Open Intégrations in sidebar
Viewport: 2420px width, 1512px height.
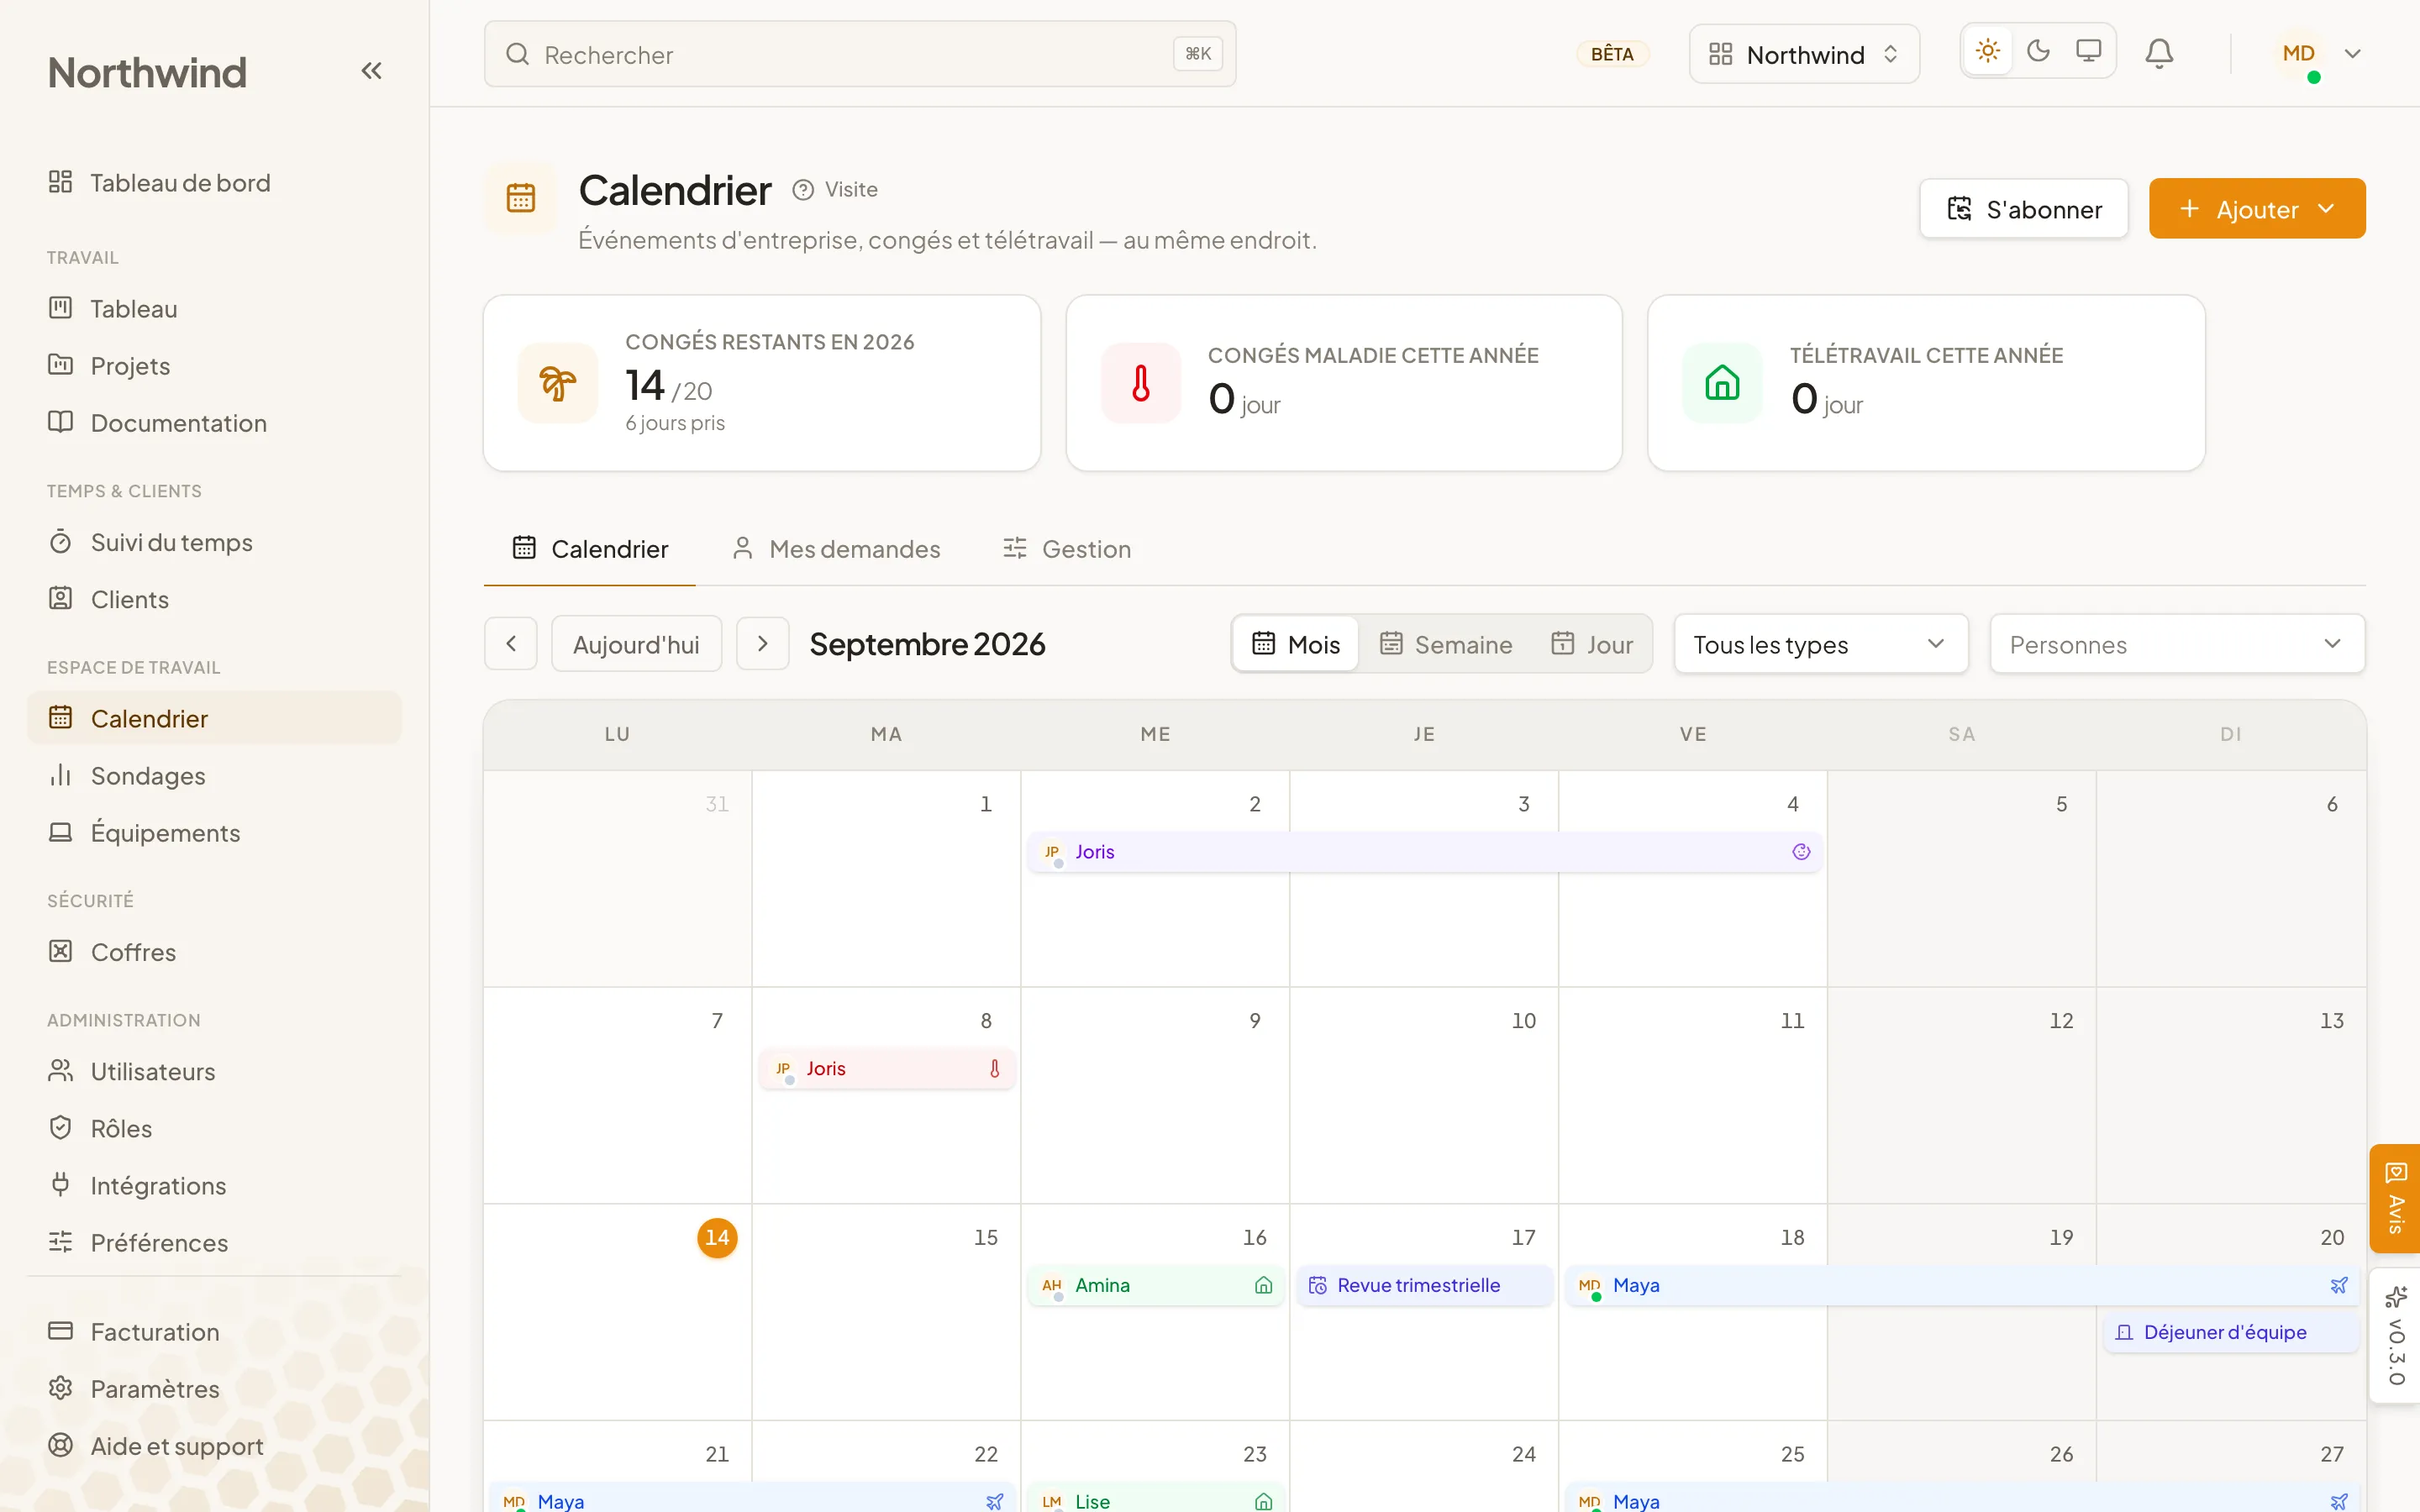[x=215, y=1185]
